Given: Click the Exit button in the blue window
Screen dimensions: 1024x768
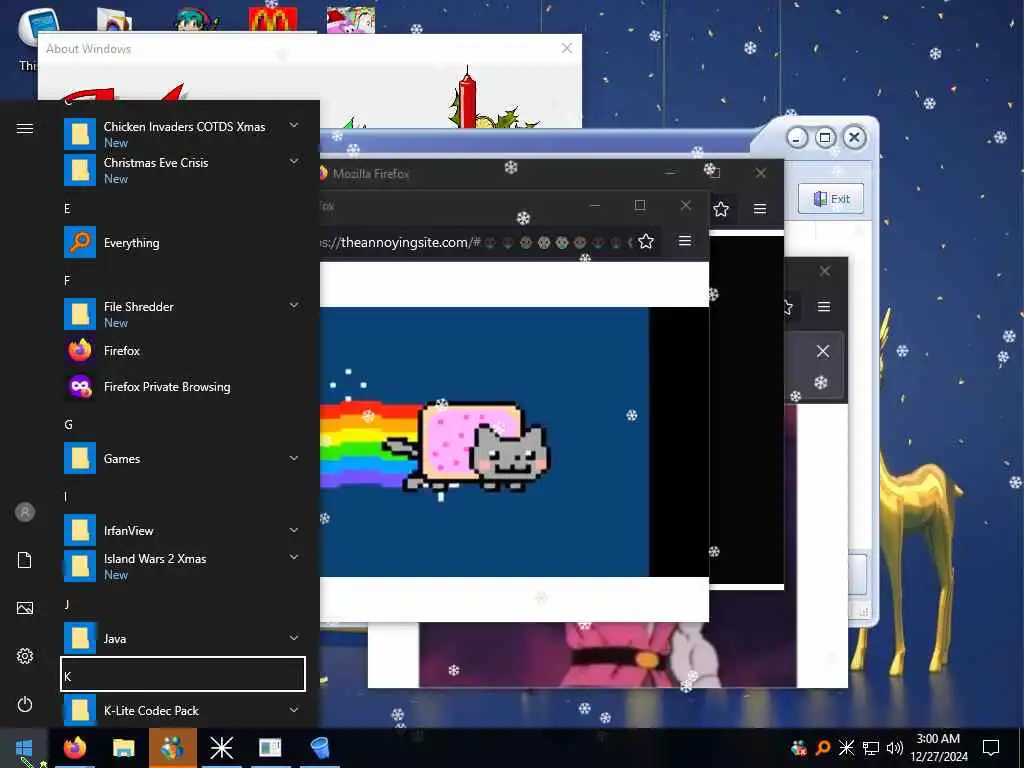Looking at the screenshot, I should [831, 199].
